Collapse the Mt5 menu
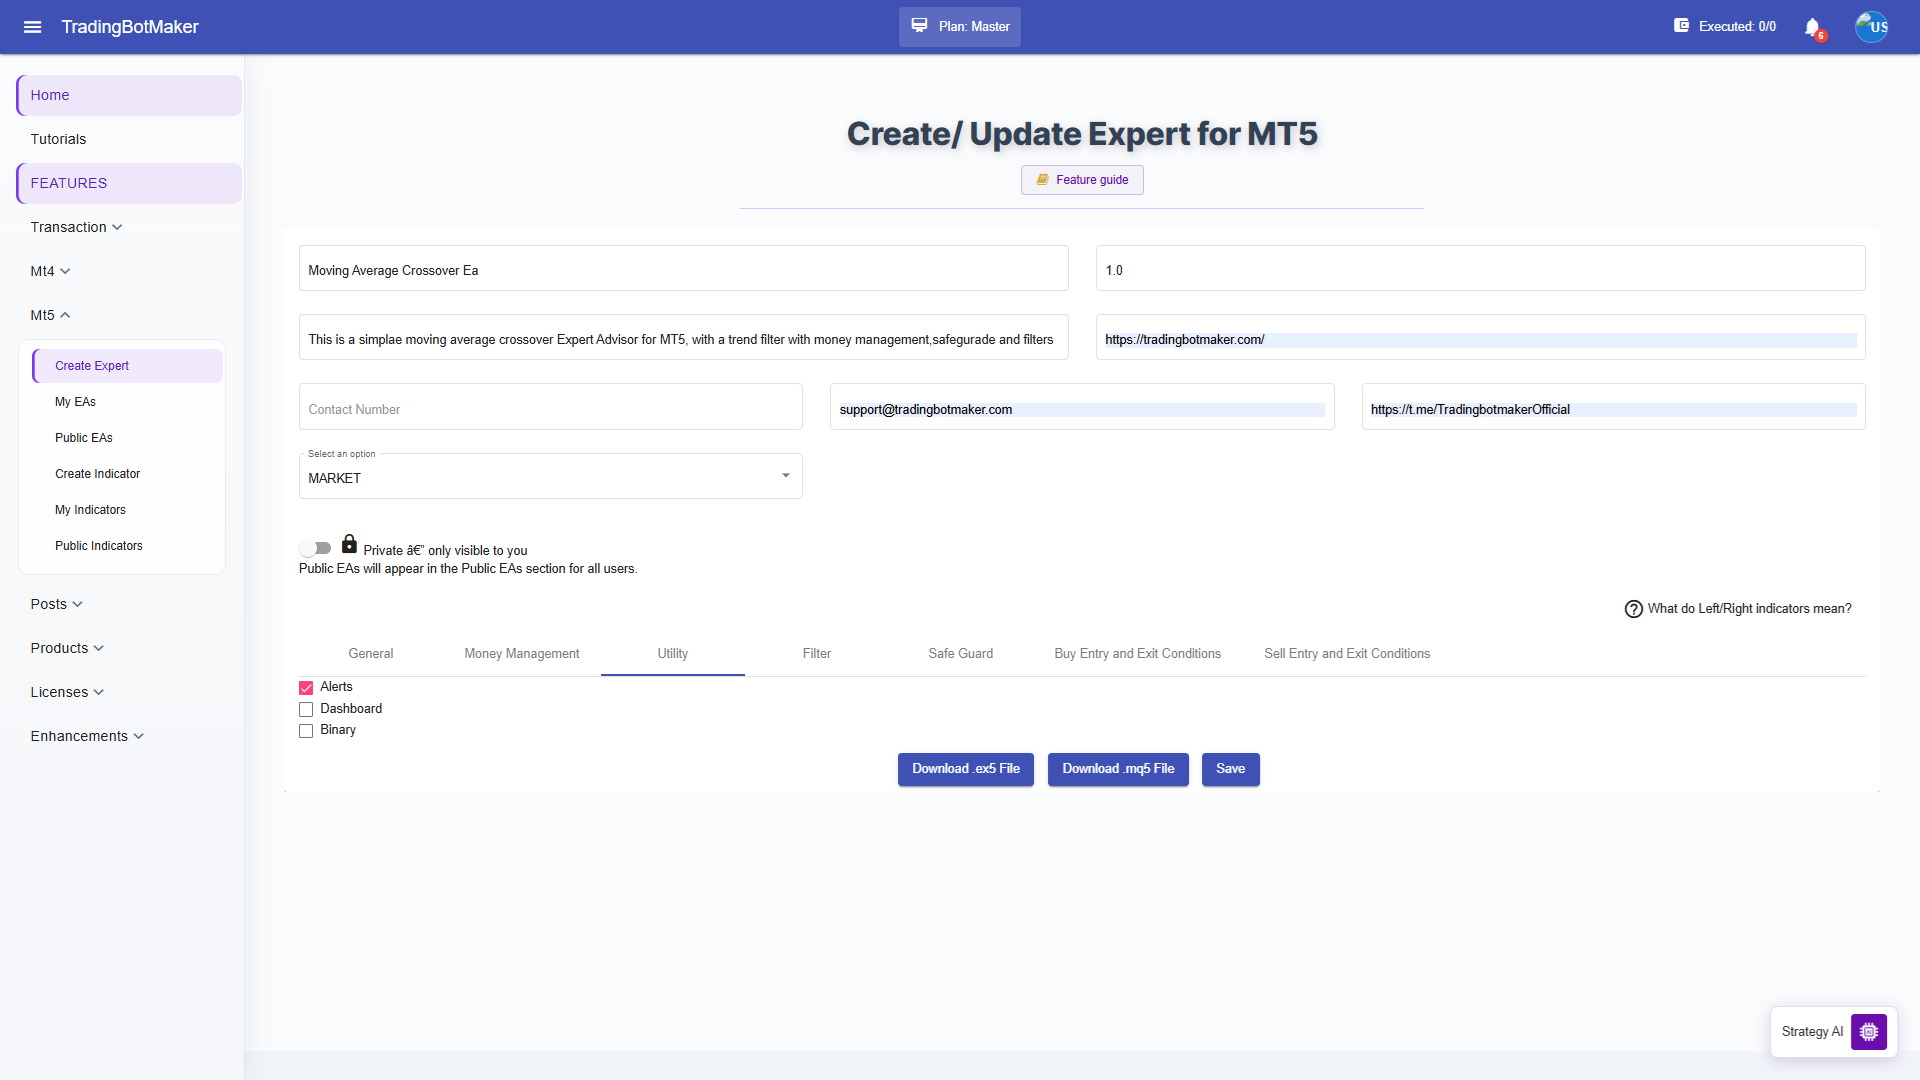The image size is (1920, 1080). point(50,315)
